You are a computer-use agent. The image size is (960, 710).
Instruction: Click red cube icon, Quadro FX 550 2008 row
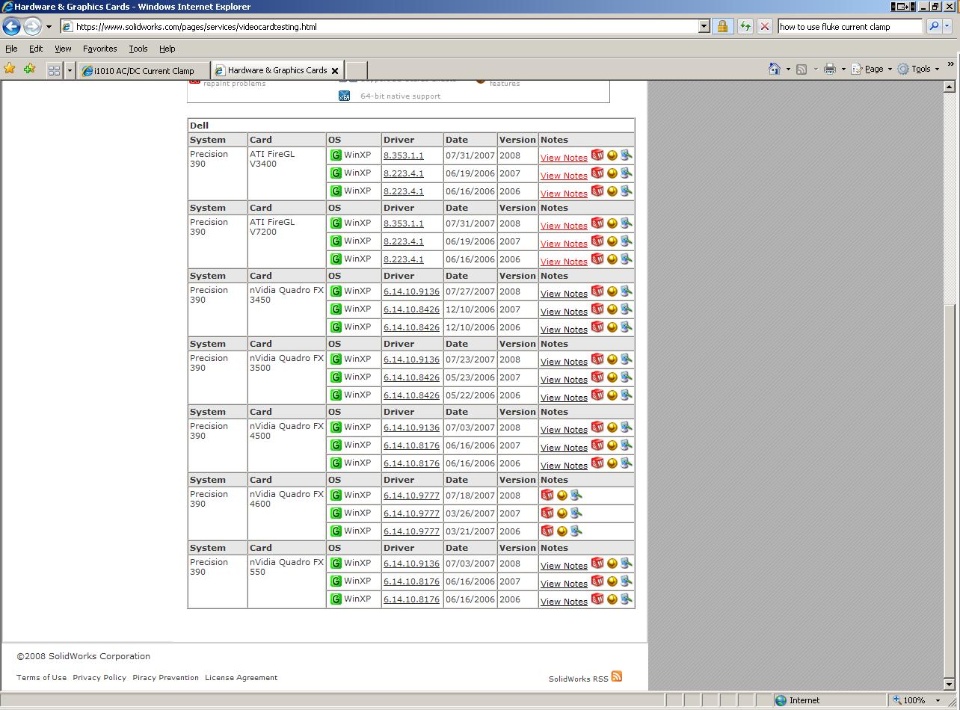(597, 563)
